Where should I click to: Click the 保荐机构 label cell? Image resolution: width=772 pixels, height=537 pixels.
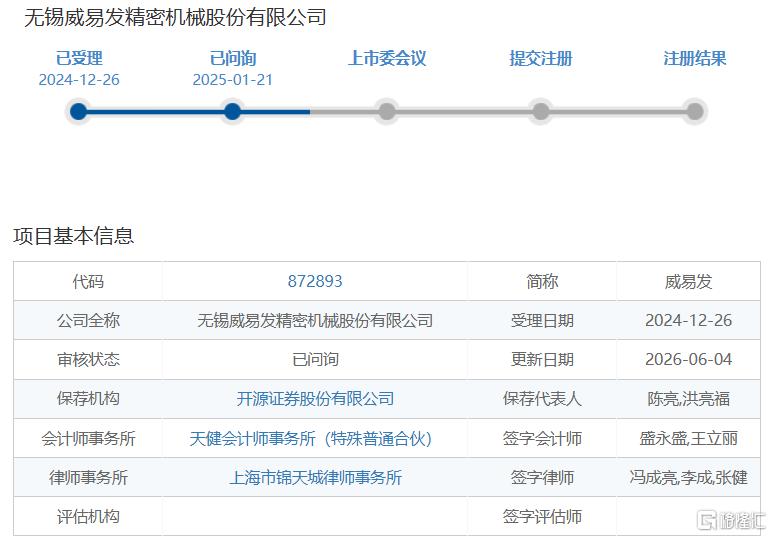pos(88,399)
